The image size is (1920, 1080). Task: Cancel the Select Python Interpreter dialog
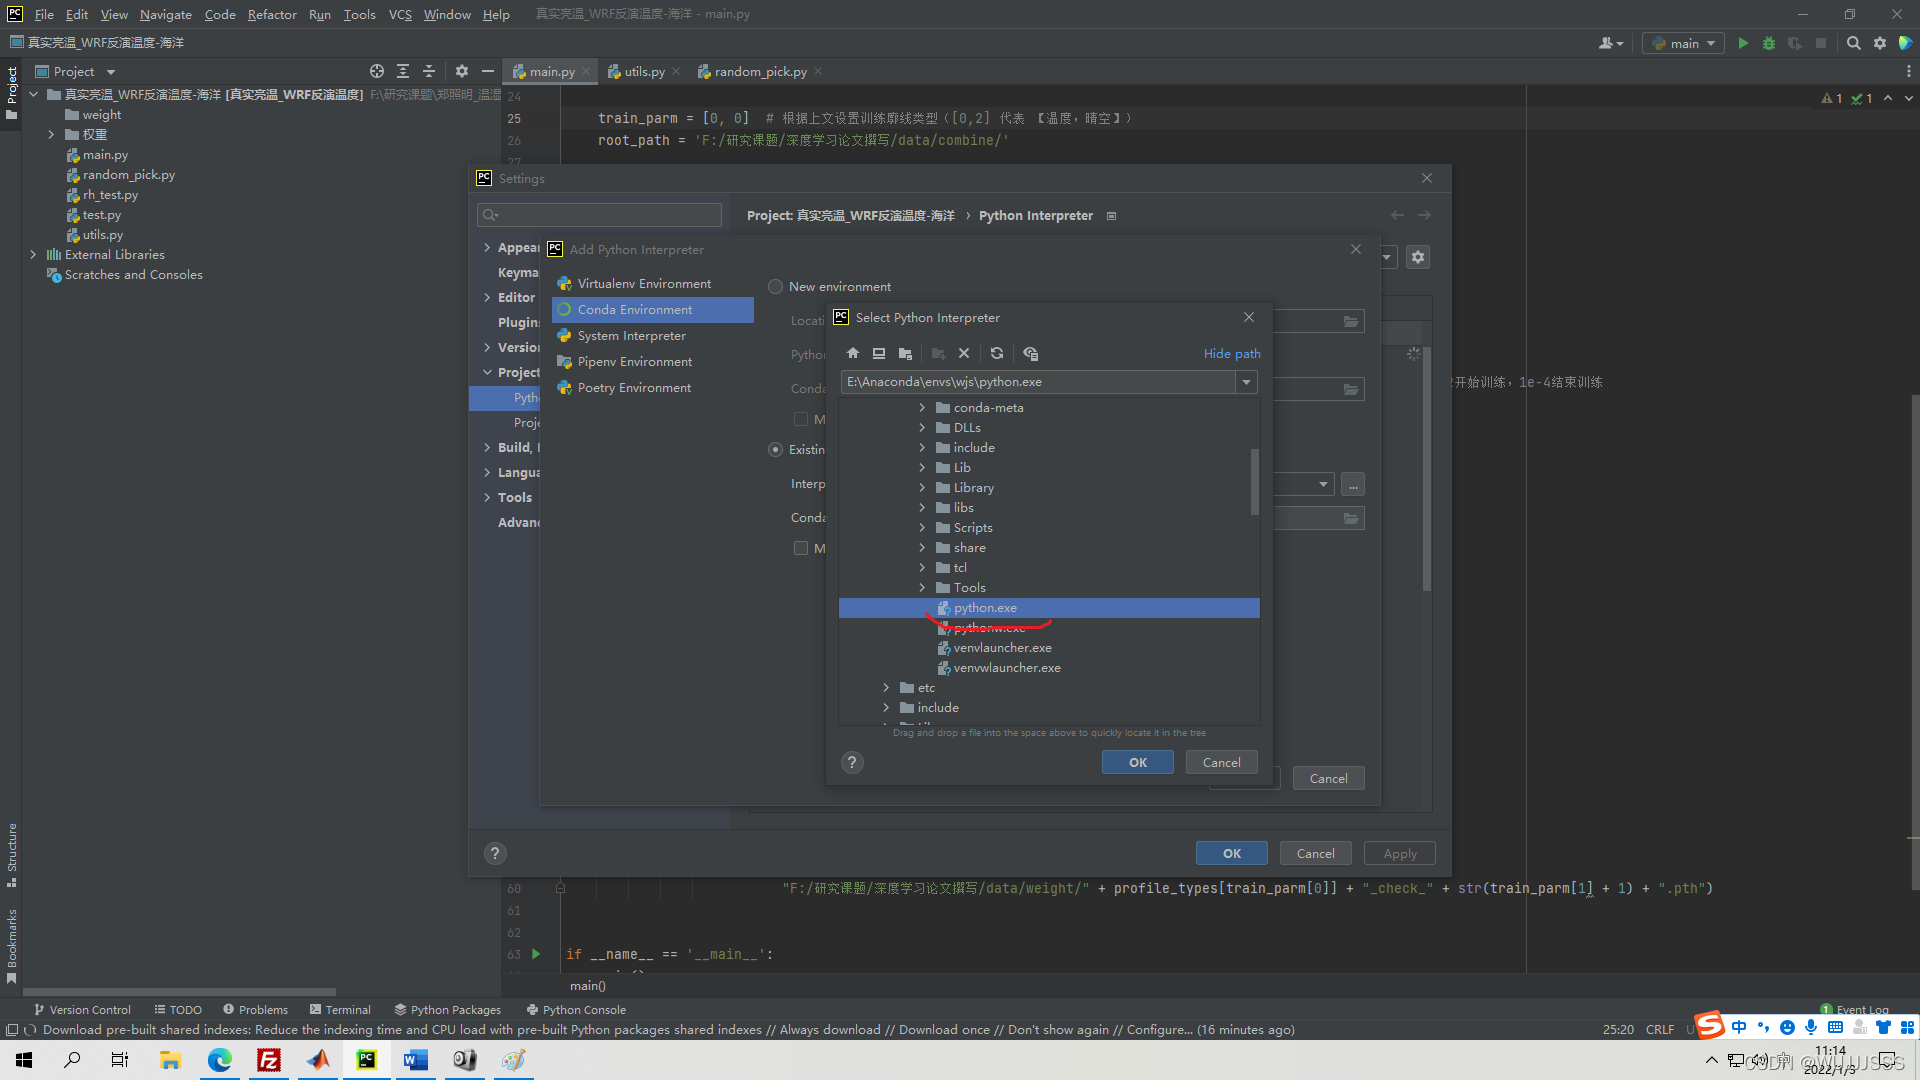click(1221, 762)
